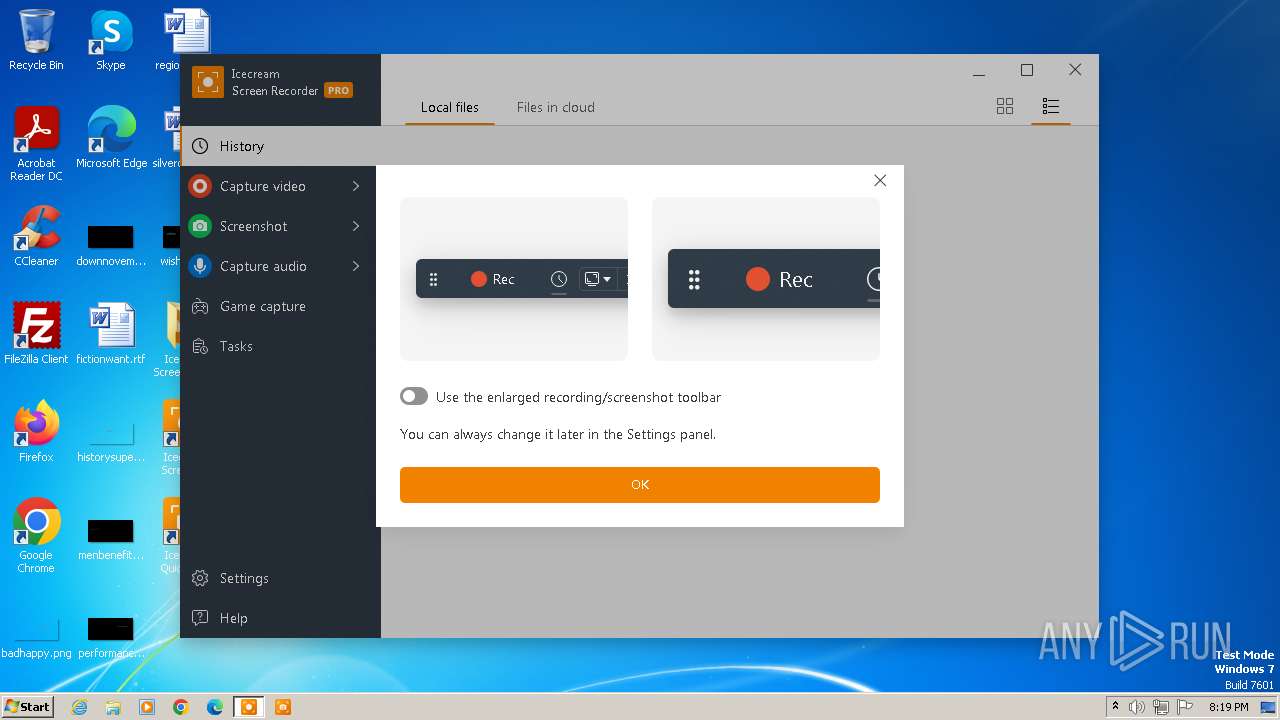Click the Settings gear icon

click(200, 578)
